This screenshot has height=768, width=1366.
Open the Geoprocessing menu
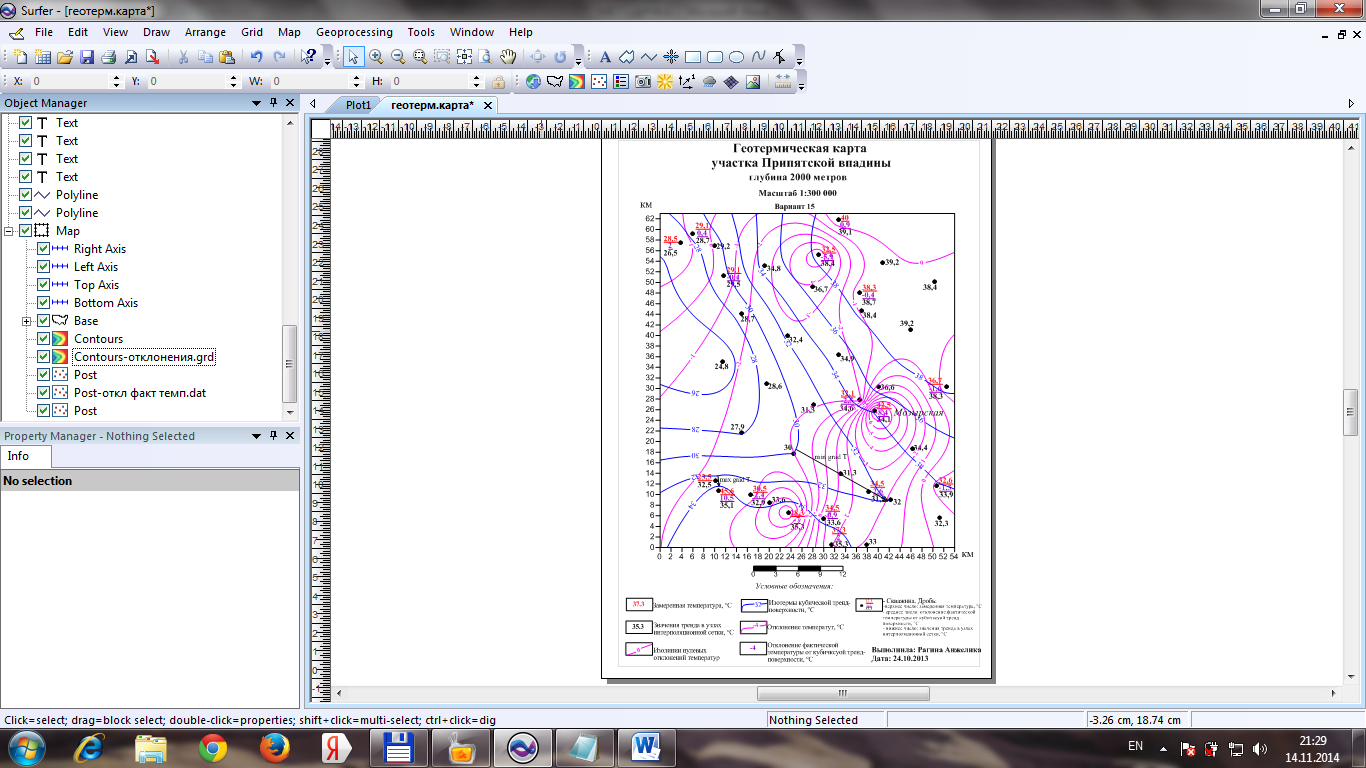tap(354, 32)
